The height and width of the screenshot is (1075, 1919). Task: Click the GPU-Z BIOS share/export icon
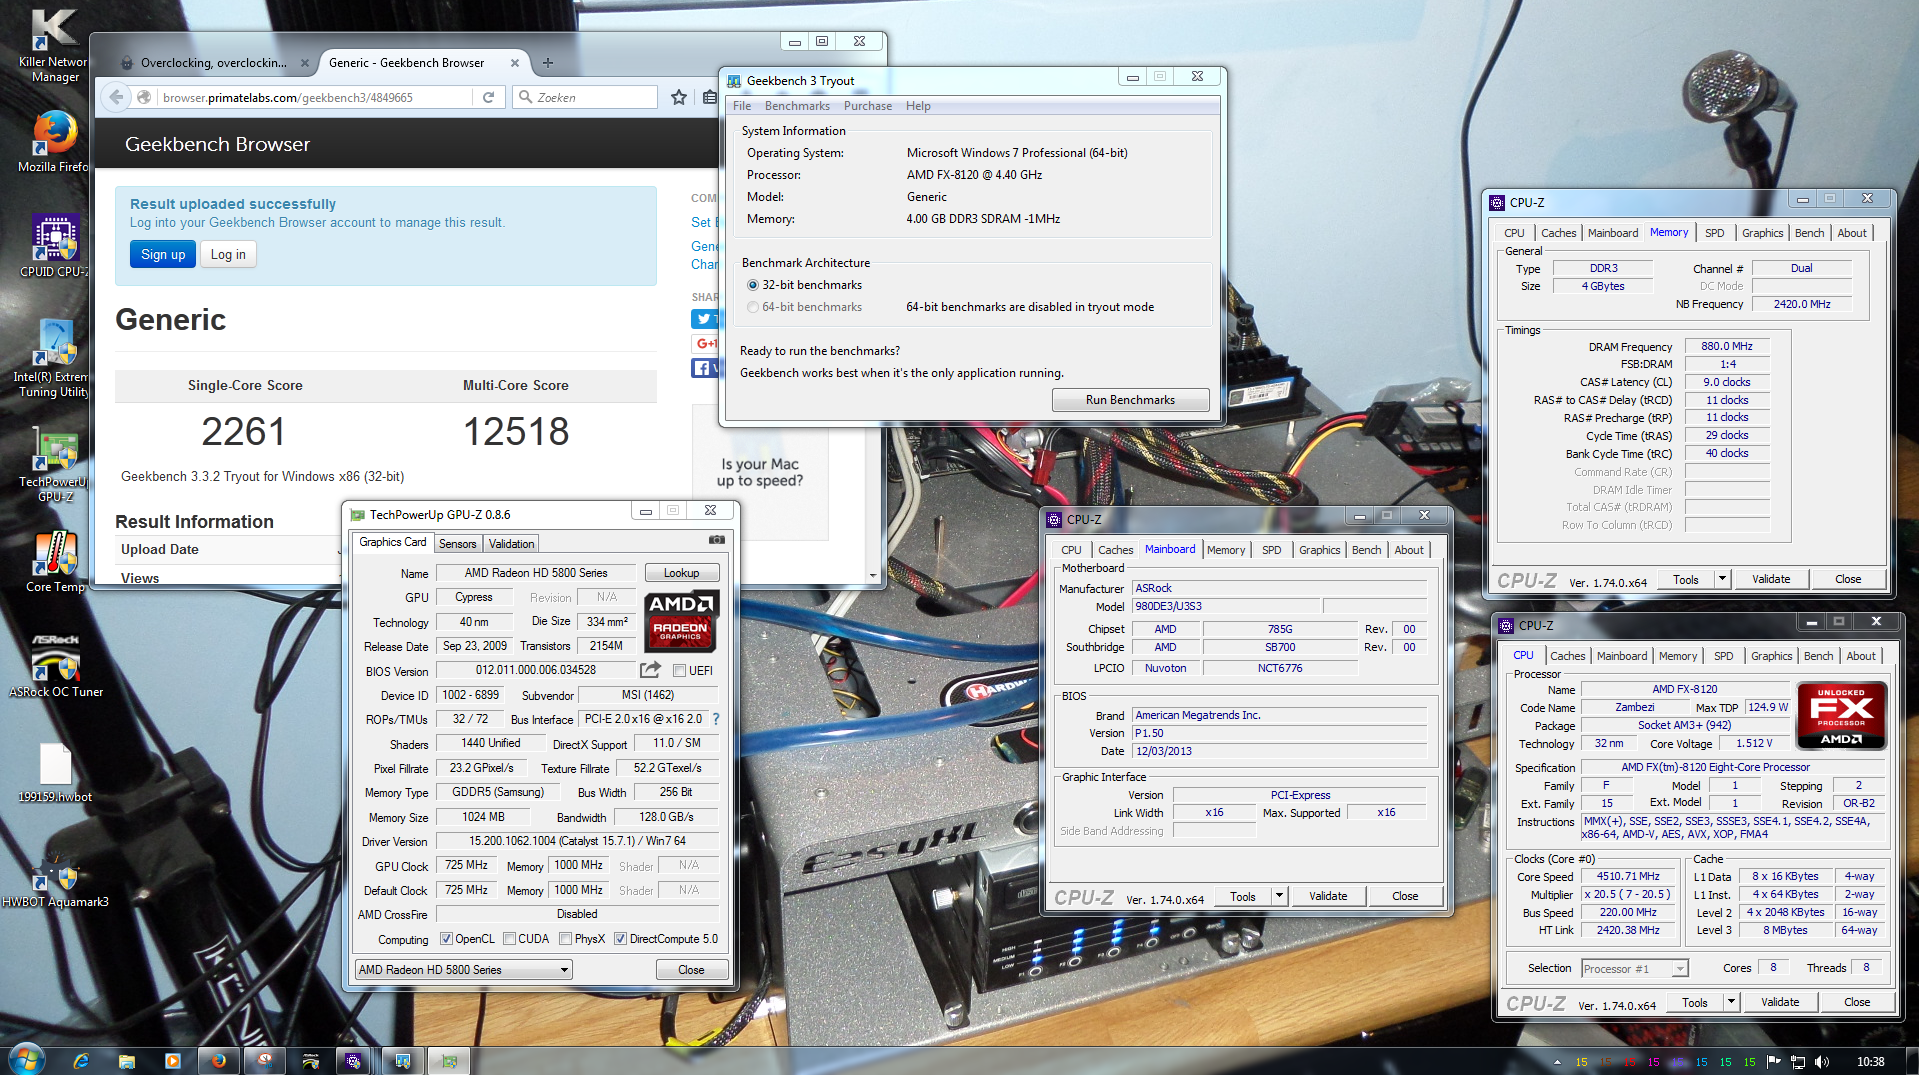[651, 669]
